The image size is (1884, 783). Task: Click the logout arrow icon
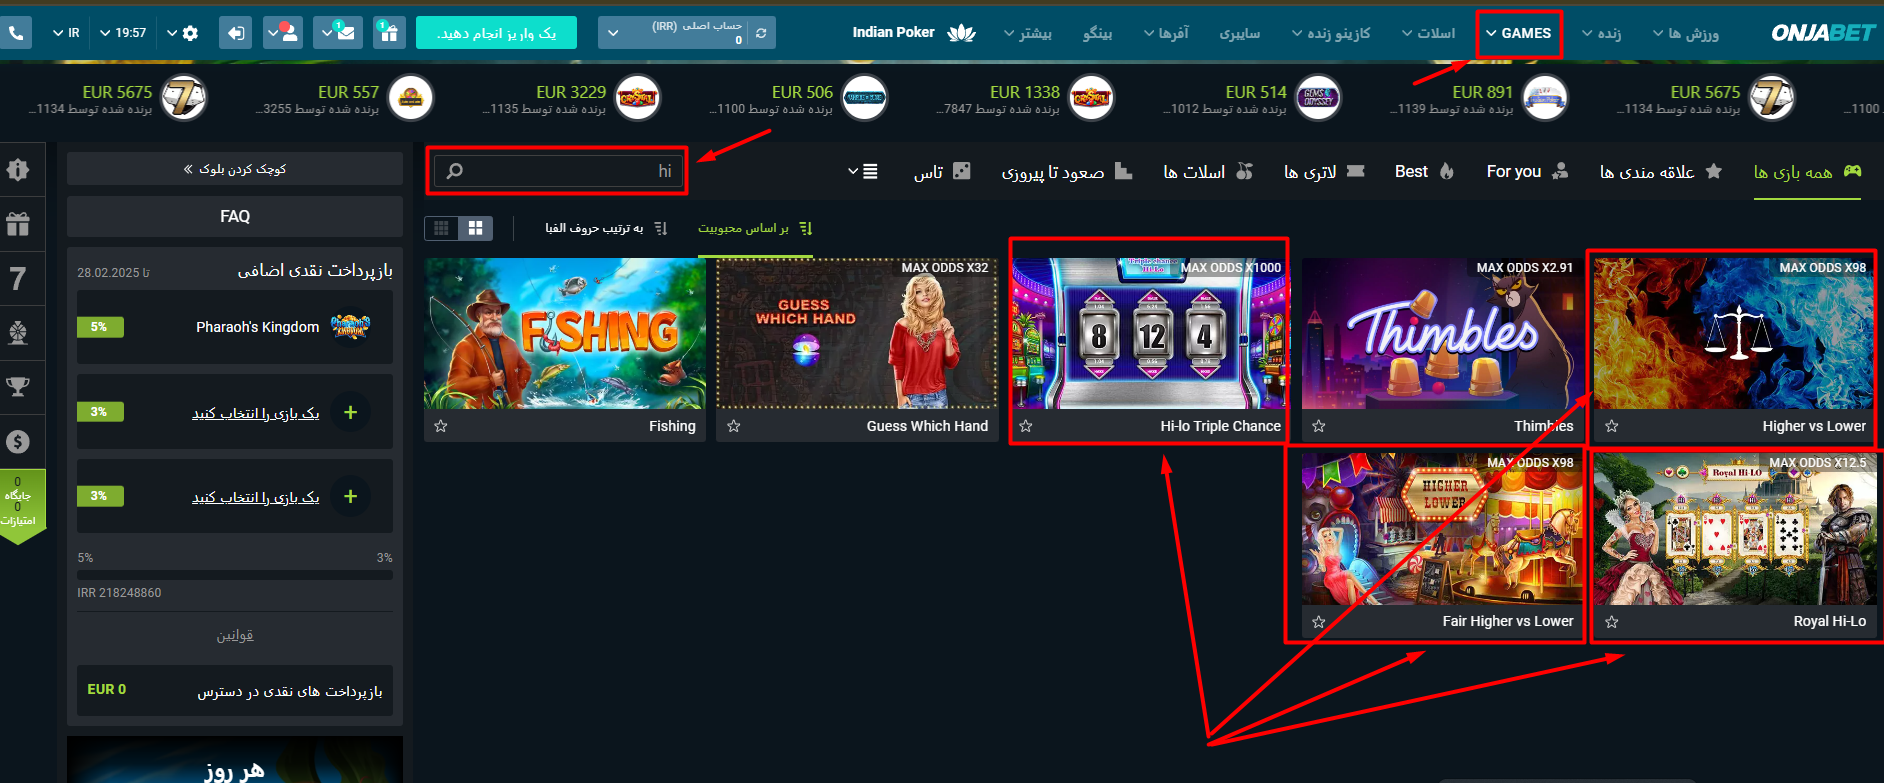pos(235,33)
